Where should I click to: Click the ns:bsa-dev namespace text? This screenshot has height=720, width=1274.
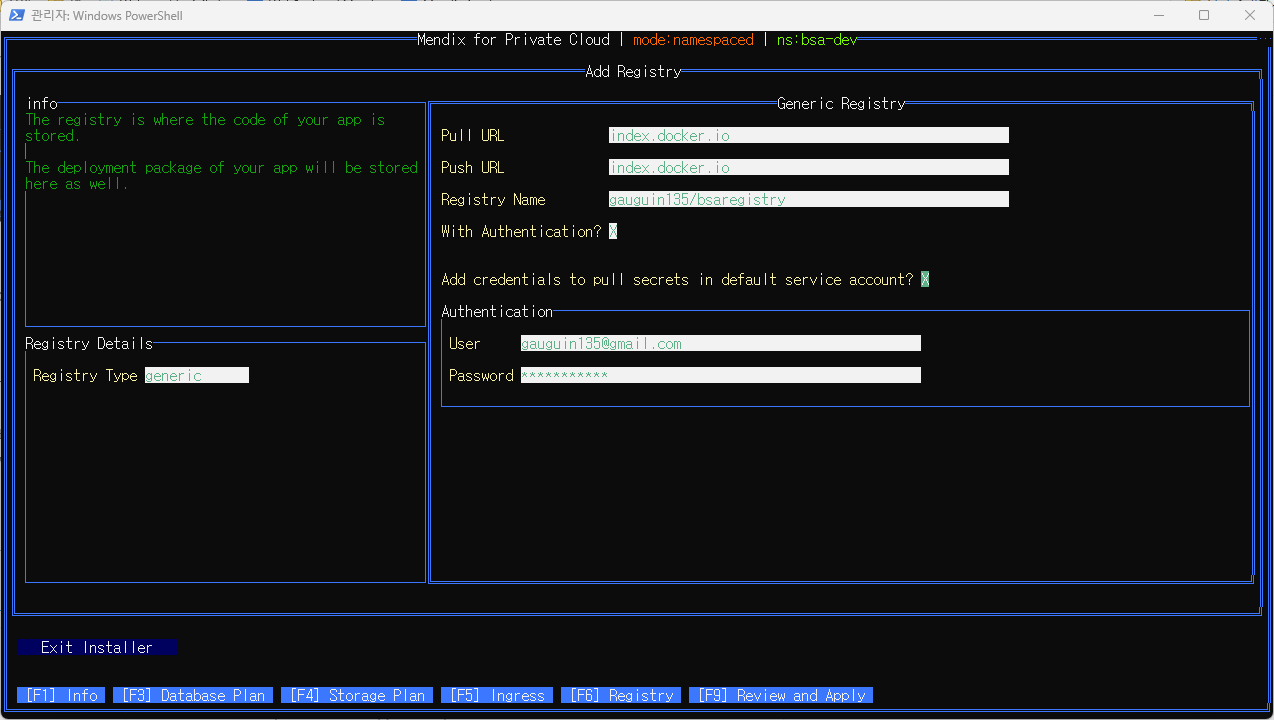point(817,39)
